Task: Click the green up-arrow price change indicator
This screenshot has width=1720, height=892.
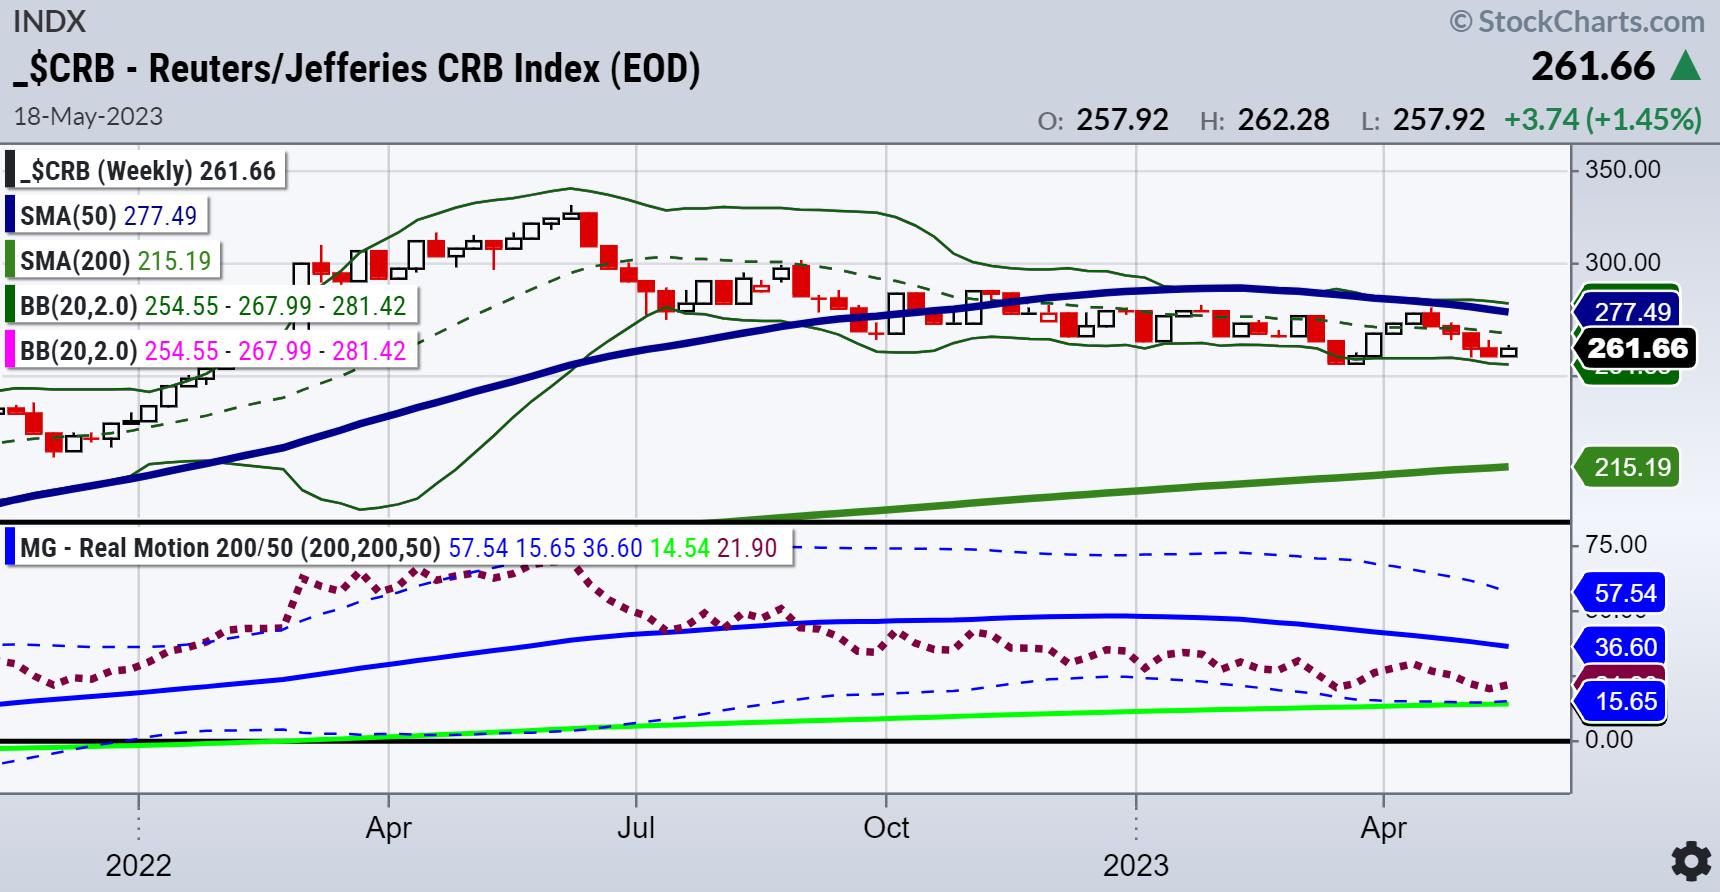Action: 1686,67
